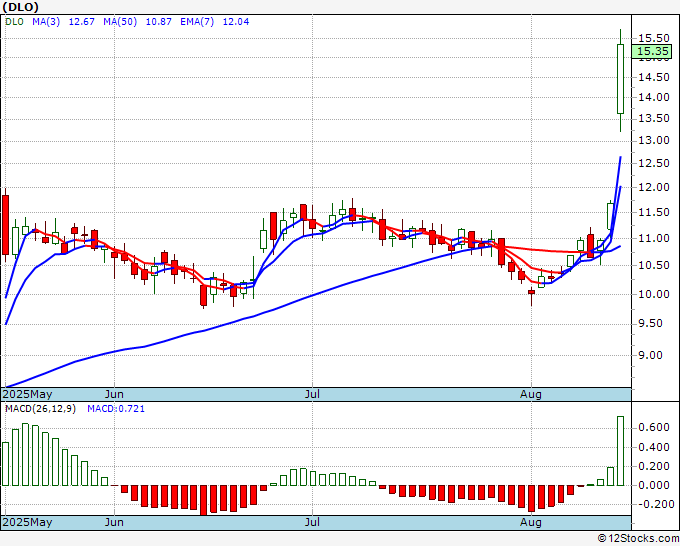680x546 pixels.
Task: Click 2025May on the price chart time axis
Action: coord(27,394)
